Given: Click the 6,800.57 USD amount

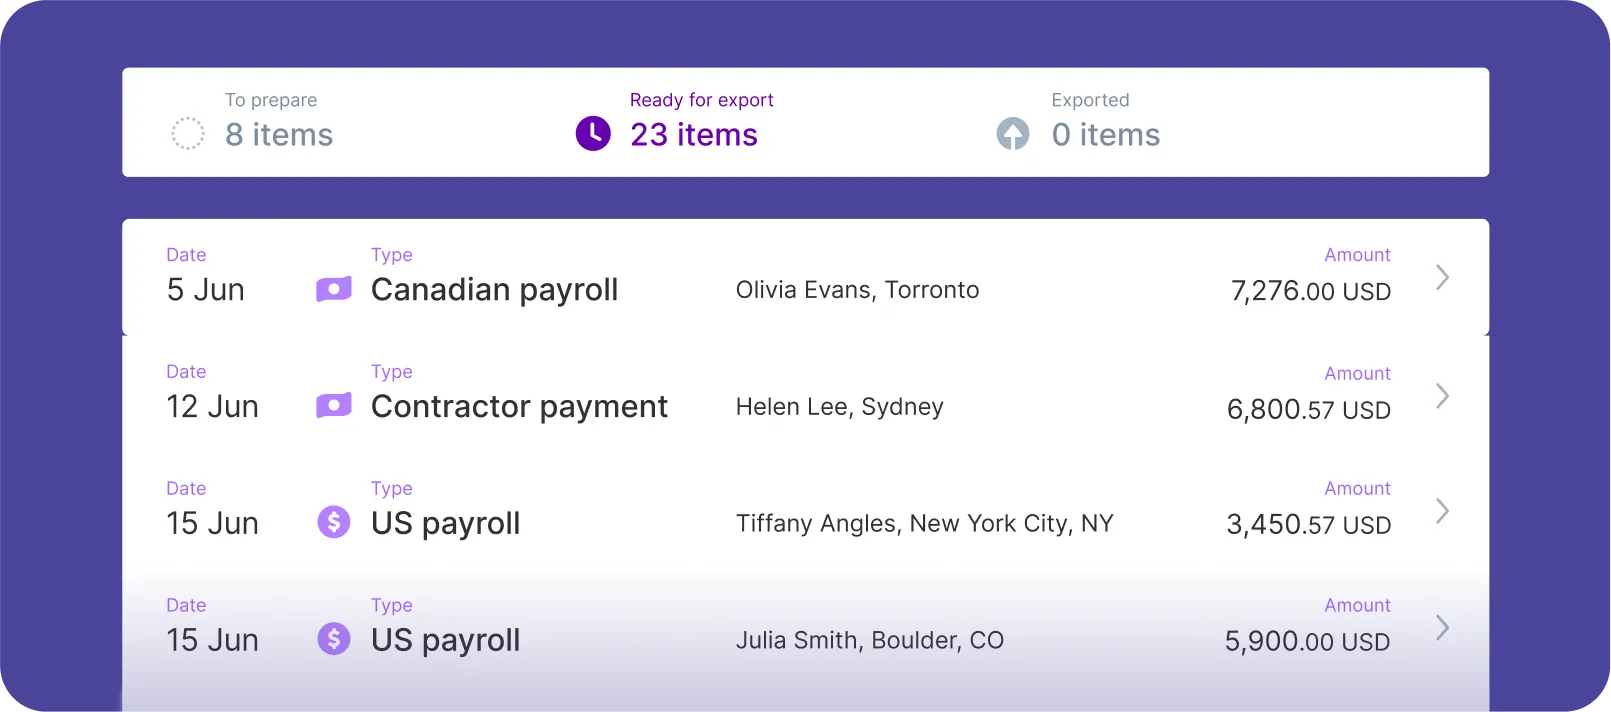Looking at the screenshot, I should point(1309,409).
